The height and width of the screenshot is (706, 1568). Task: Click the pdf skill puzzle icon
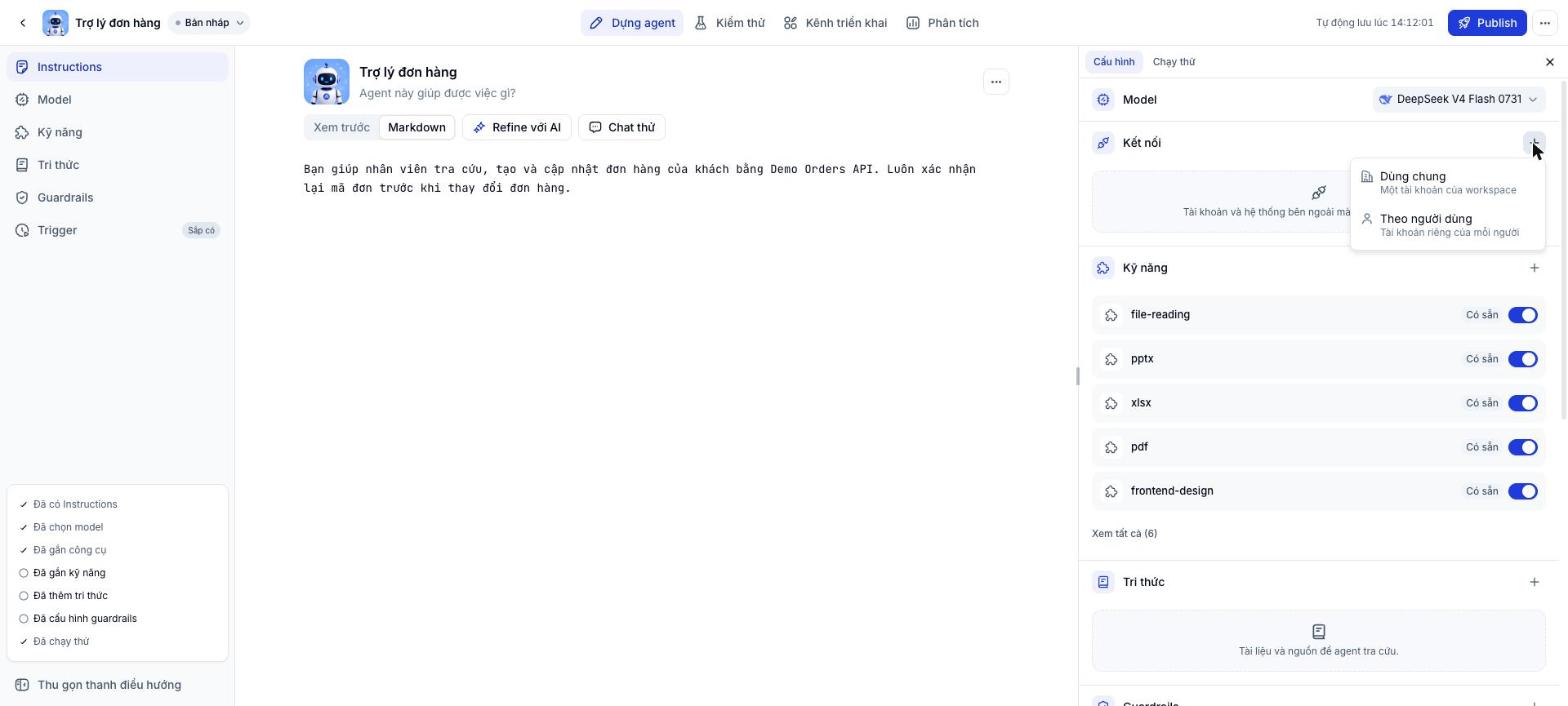pyautogui.click(x=1111, y=447)
